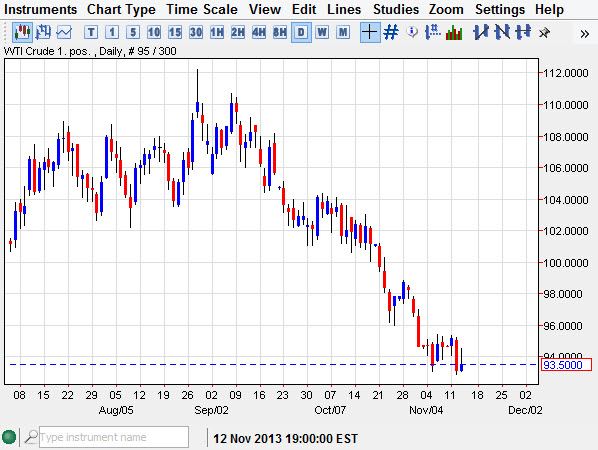This screenshot has height=450, width=598.
Task: Click the Dec/02 date axis label
Action: 525,410
